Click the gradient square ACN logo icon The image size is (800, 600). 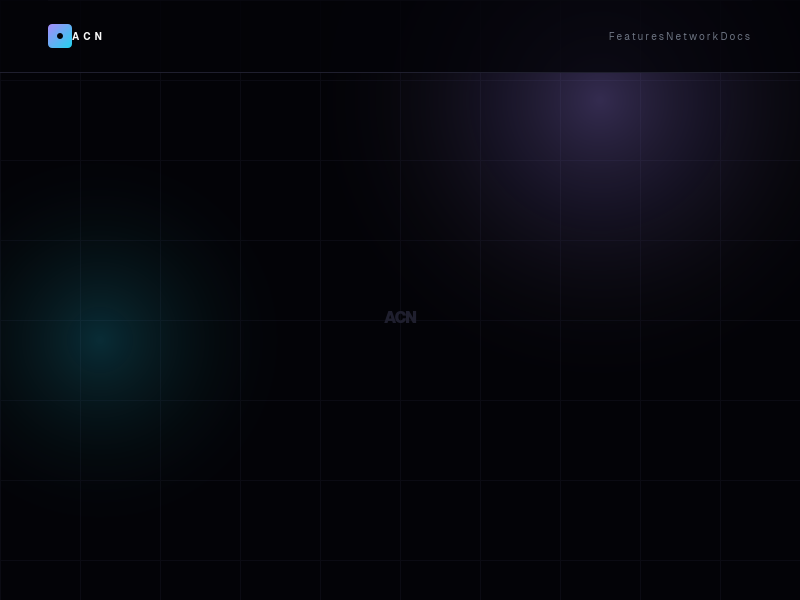(x=60, y=36)
